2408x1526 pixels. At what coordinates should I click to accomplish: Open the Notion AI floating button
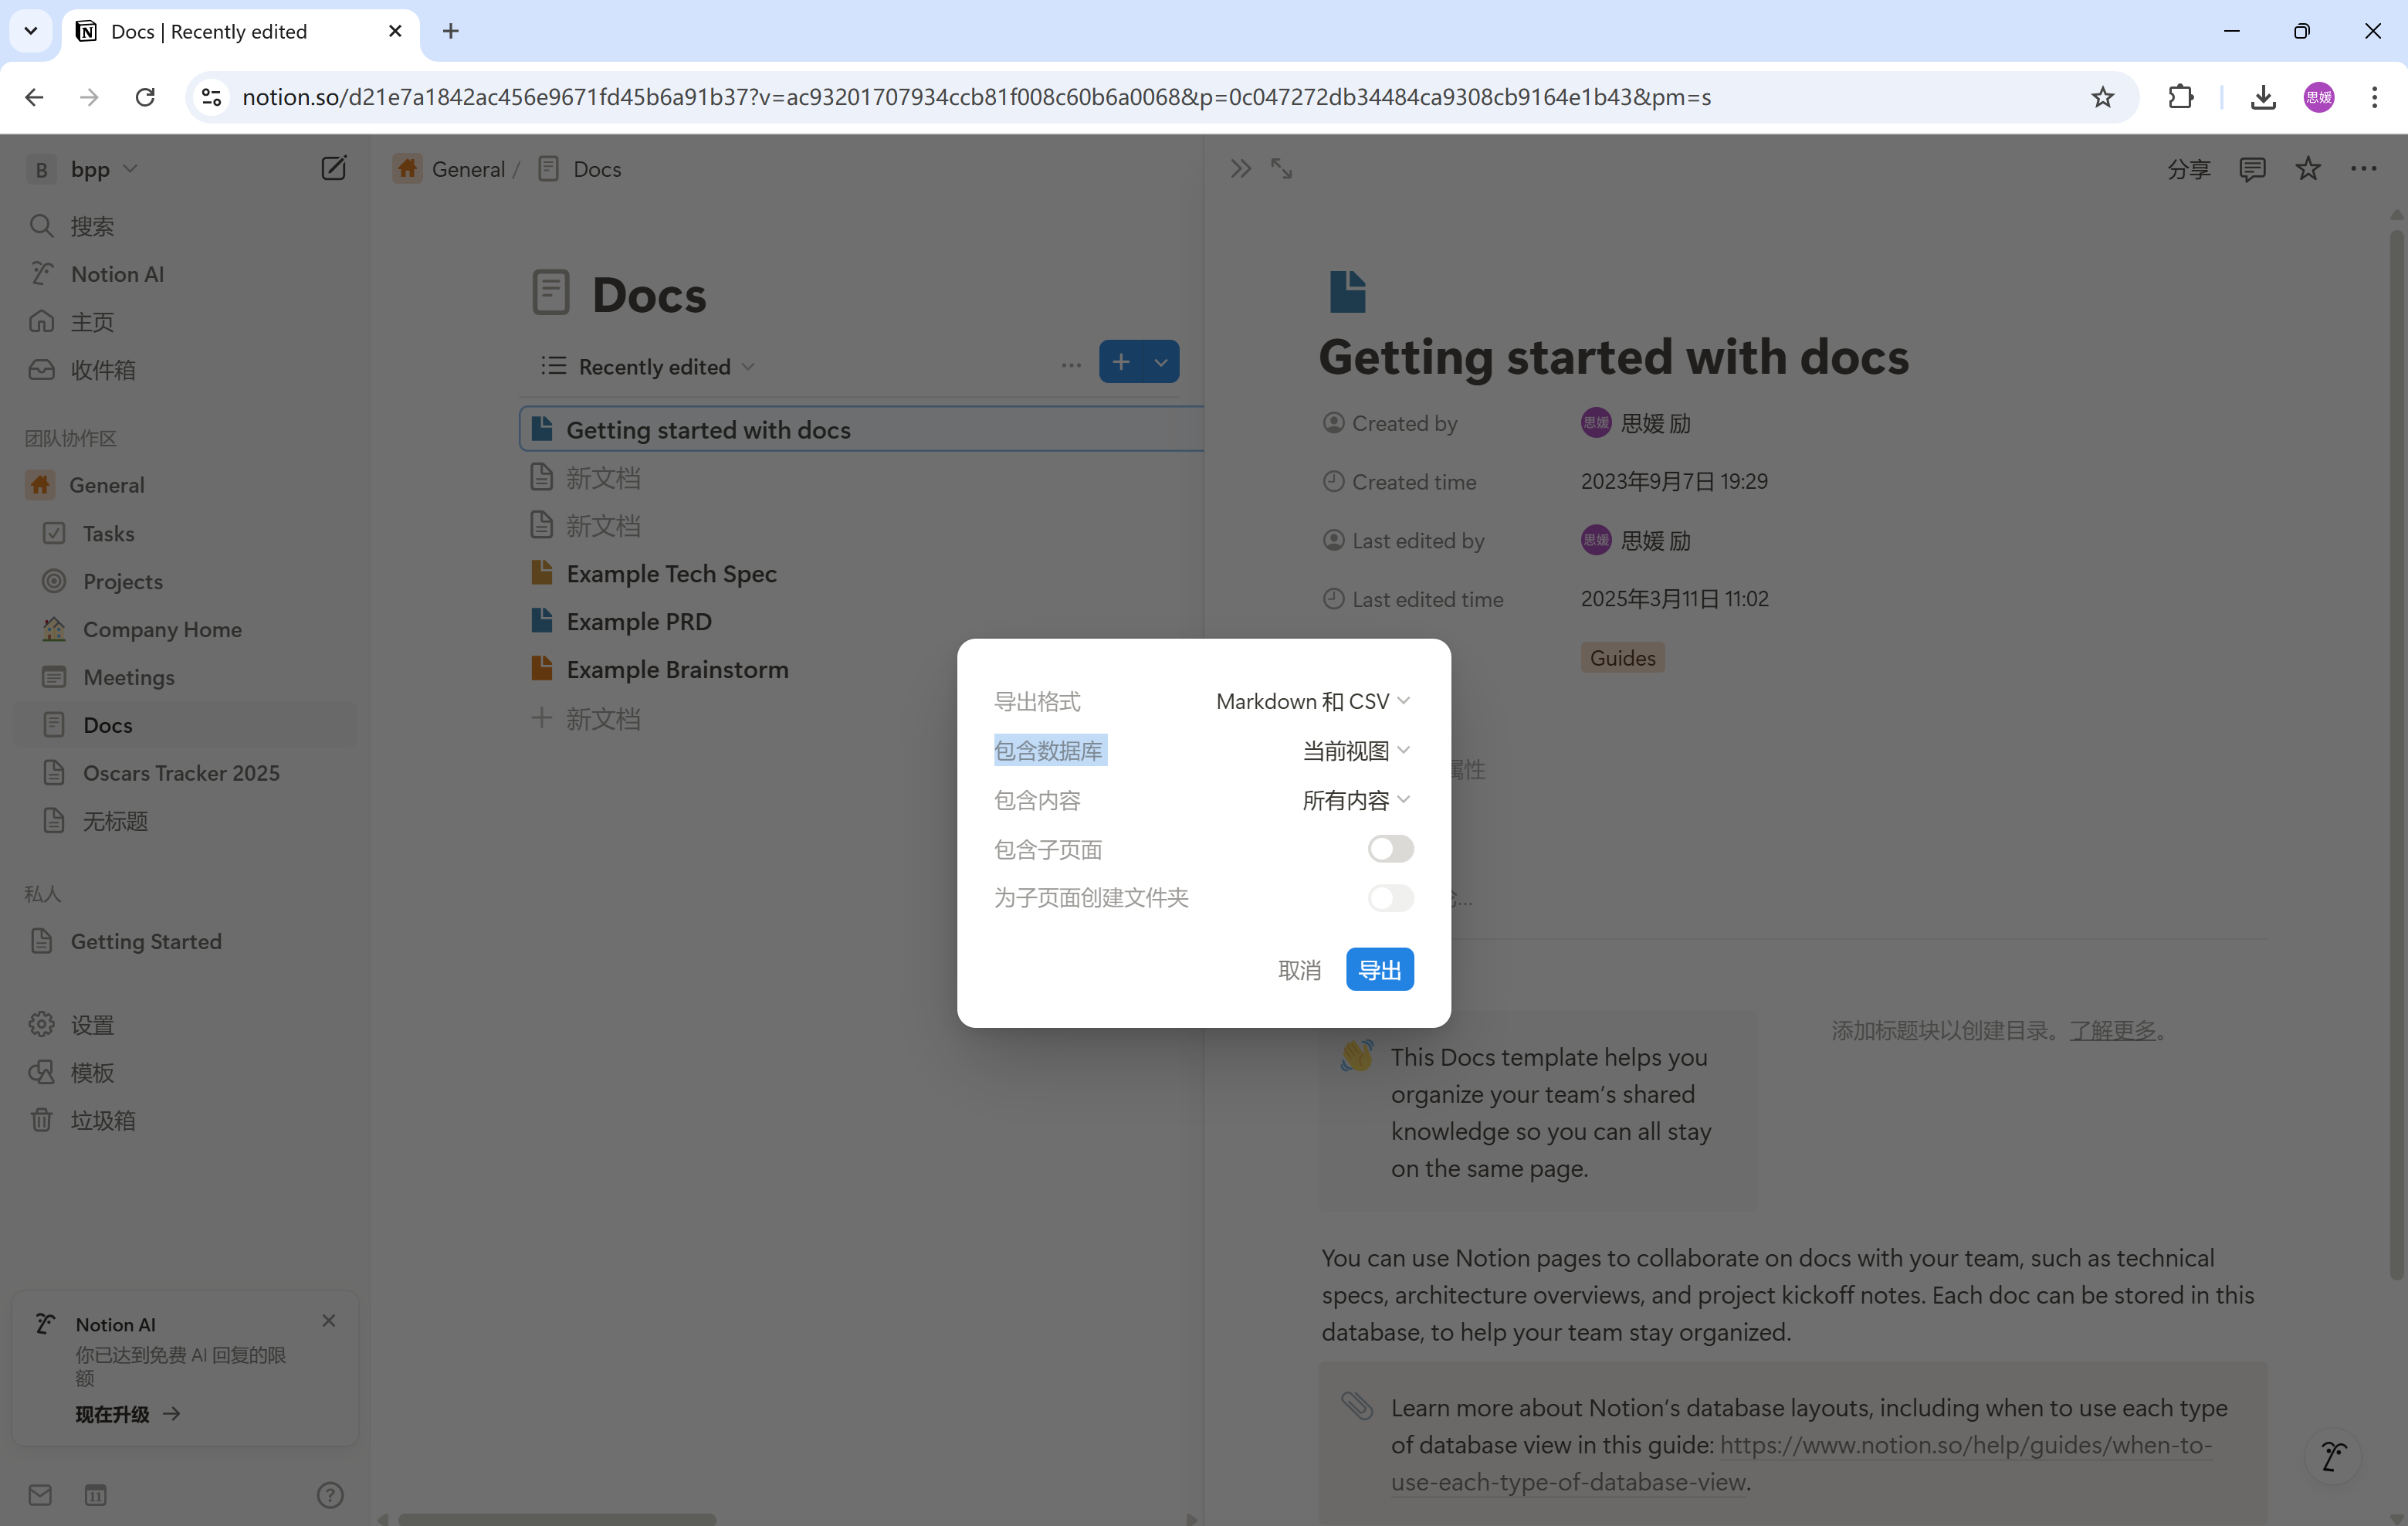click(x=2333, y=1456)
